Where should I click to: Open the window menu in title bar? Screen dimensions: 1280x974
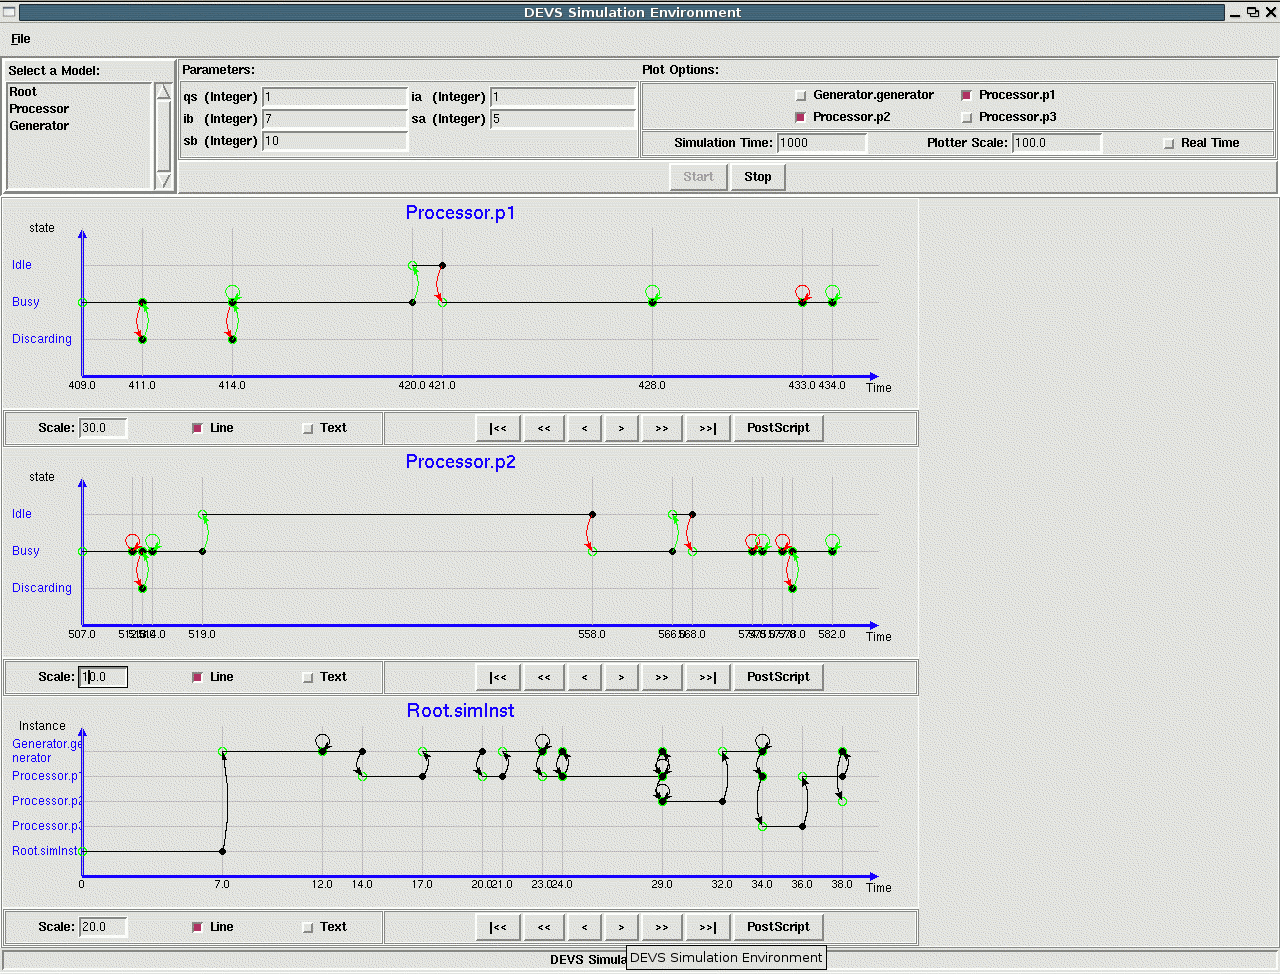[x=9, y=12]
